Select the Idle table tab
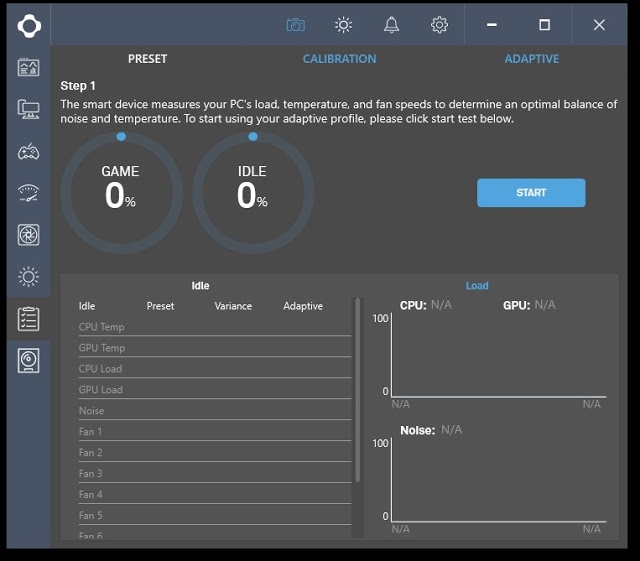This screenshot has width=640, height=561. [200, 286]
